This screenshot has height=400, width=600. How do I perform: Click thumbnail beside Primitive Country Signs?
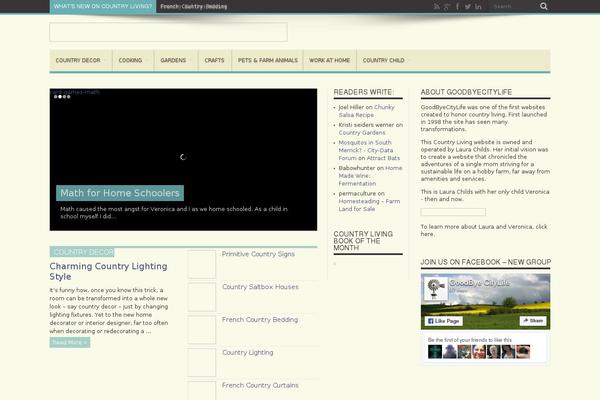pos(202,264)
